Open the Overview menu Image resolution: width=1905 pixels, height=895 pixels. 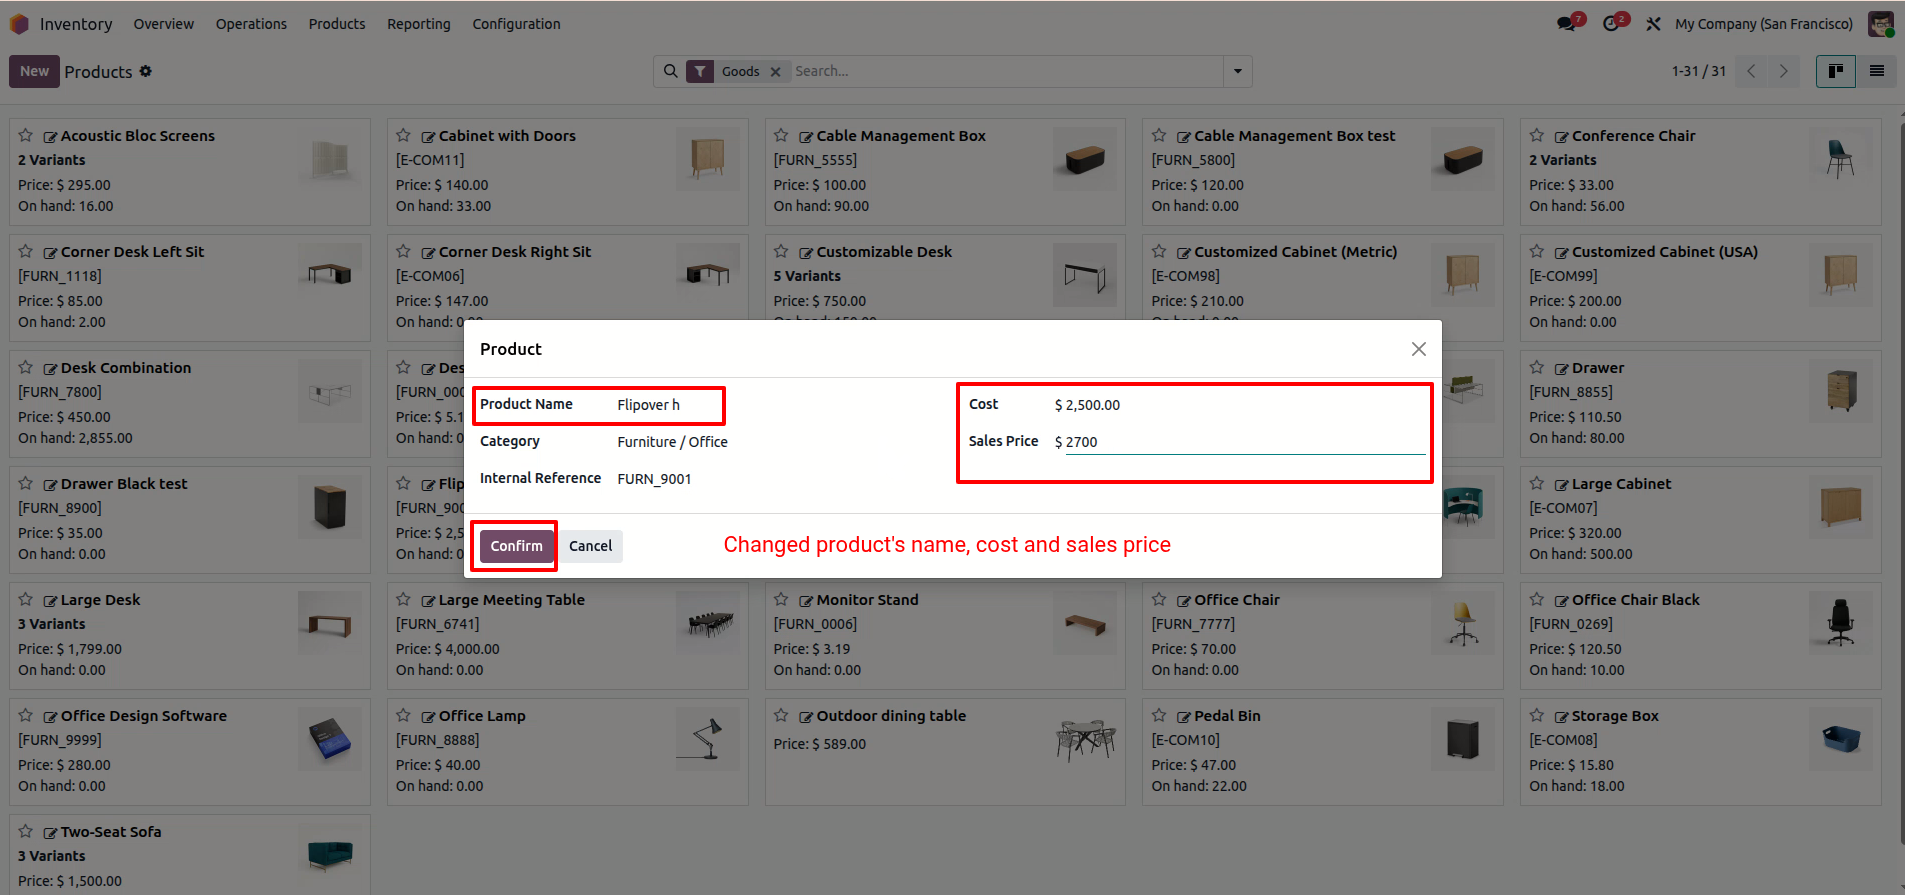[x=164, y=24]
